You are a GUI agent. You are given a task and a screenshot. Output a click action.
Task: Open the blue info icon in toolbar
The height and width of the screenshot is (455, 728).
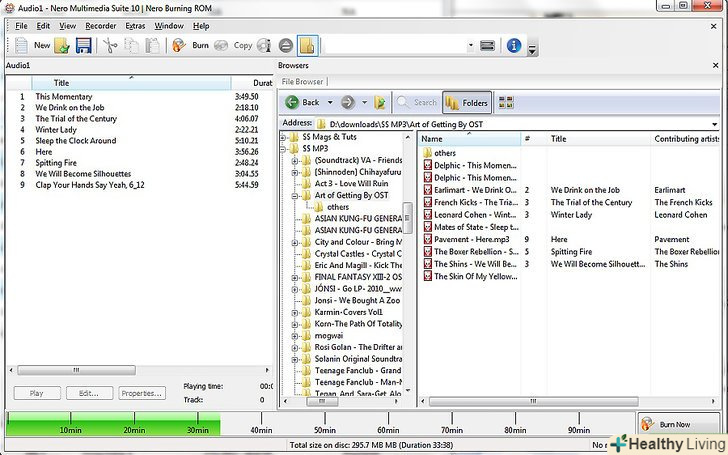(x=514, y=45)
